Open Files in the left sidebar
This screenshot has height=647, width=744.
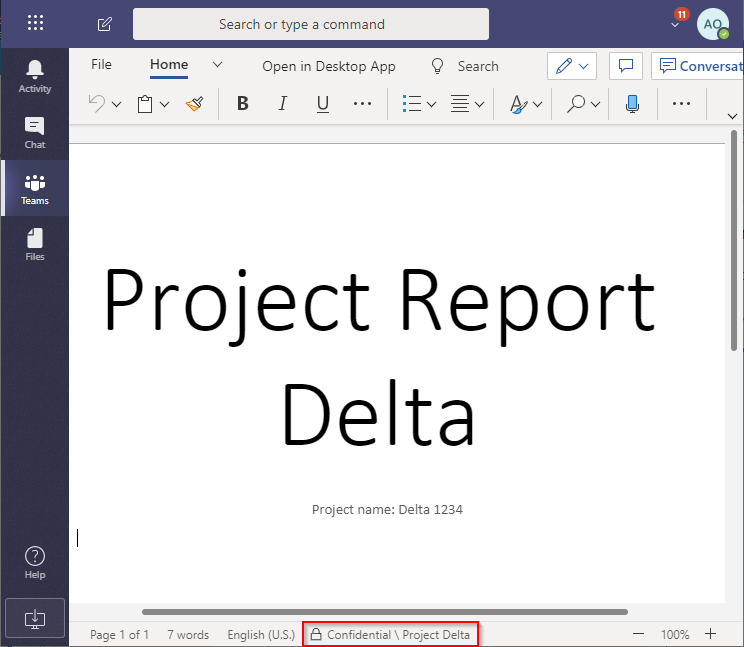click(35, 244)
